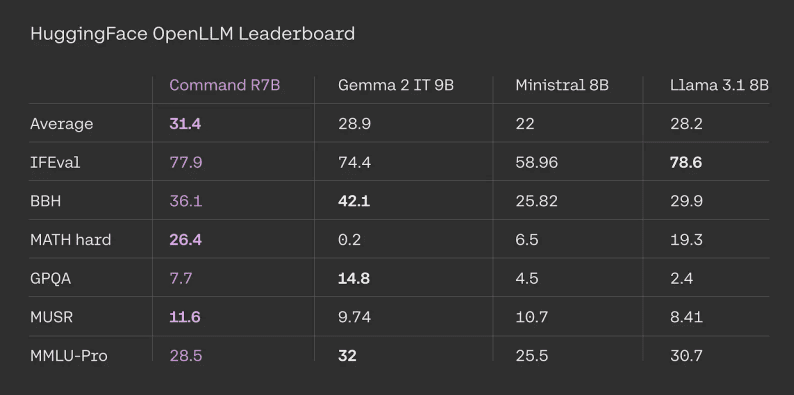This screenshot has width=794, height=395.
Task: Click the IFEval row label
Action: click(55, 163)
